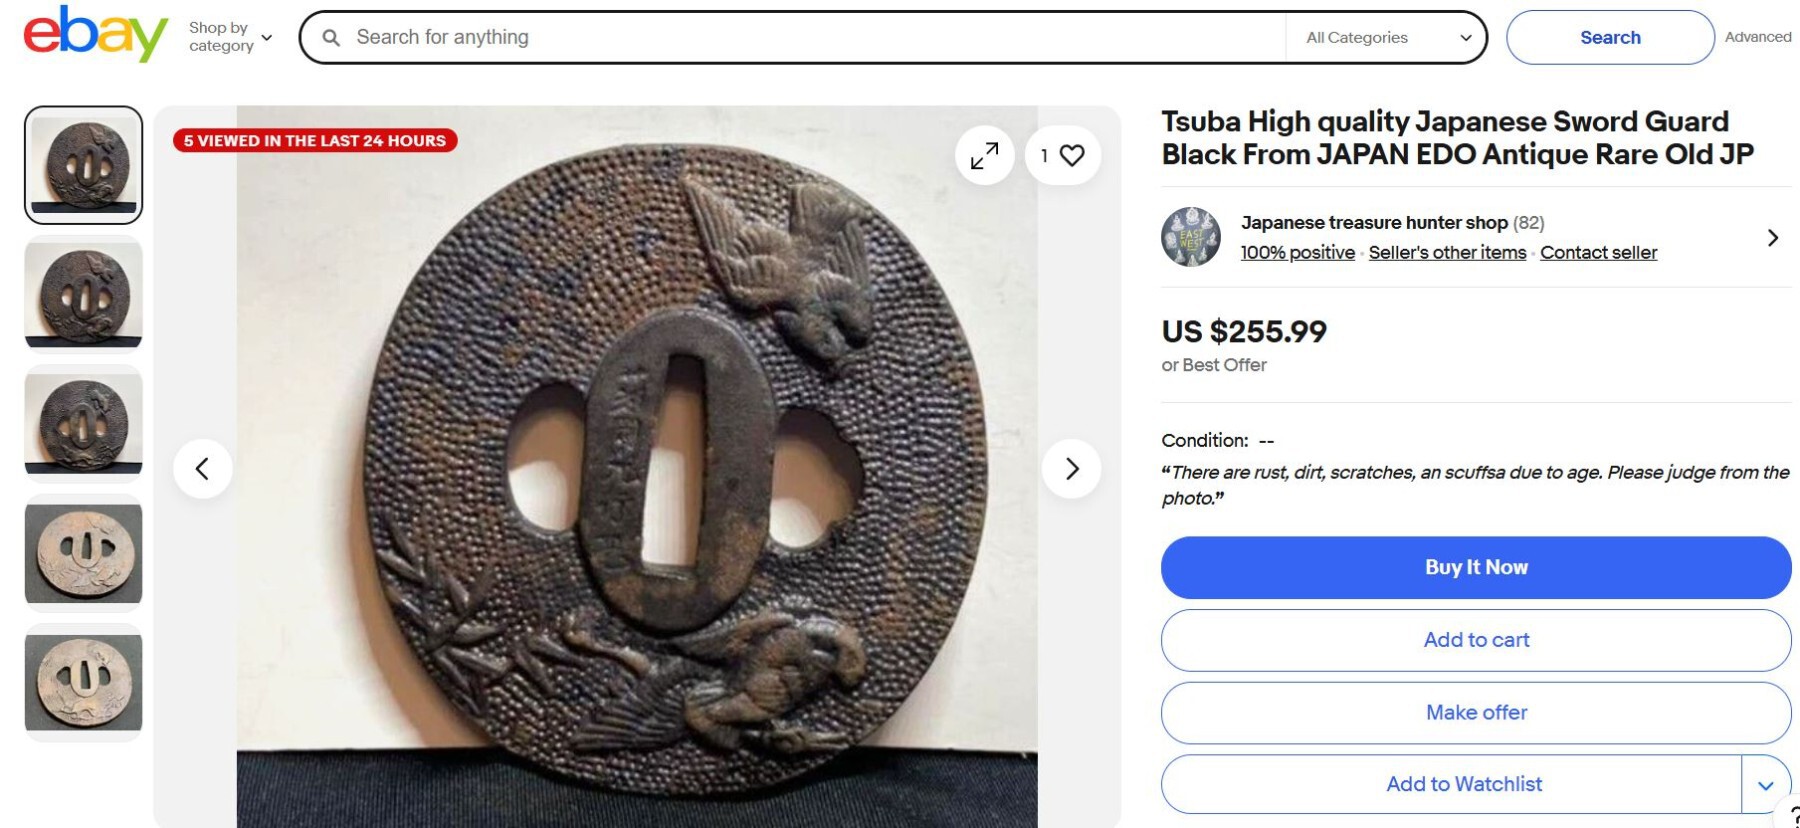Click the Add to cart button
This screenshot has width=1800, height=828.
1475,640
